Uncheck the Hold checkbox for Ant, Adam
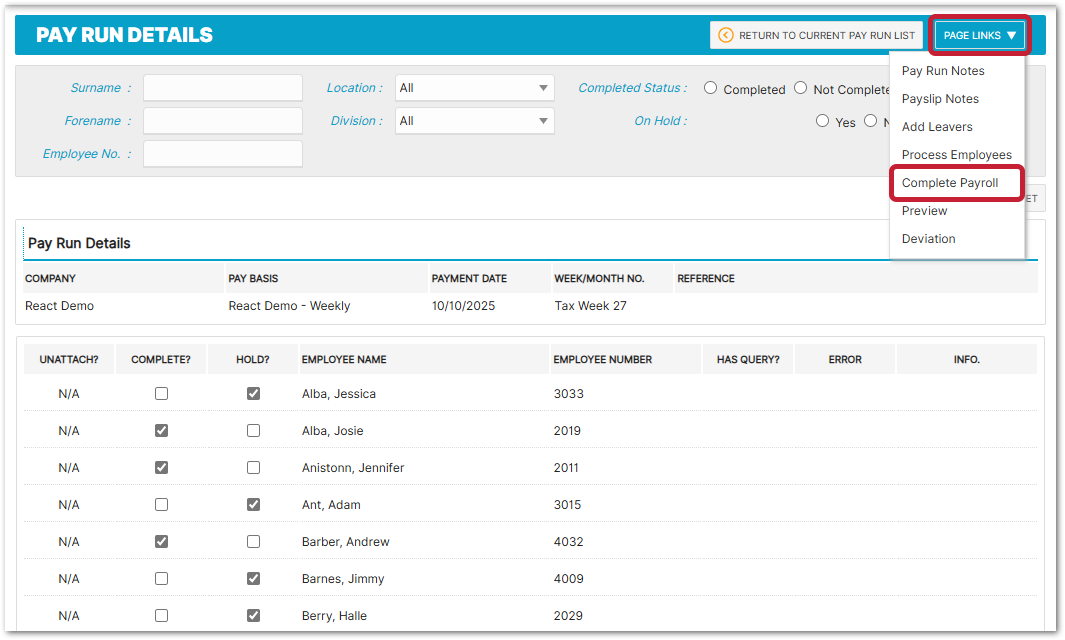The width and height of the screenshot is (1065, 640). [x=253, y=505]
